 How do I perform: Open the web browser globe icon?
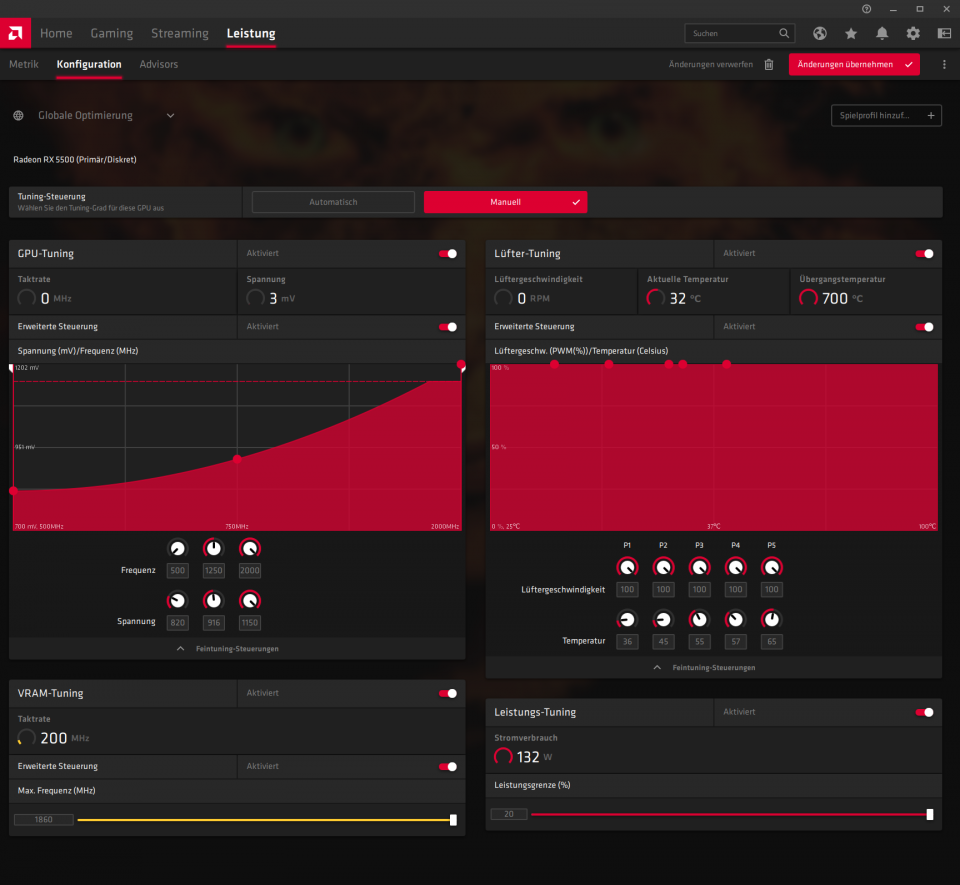[820, 34]
